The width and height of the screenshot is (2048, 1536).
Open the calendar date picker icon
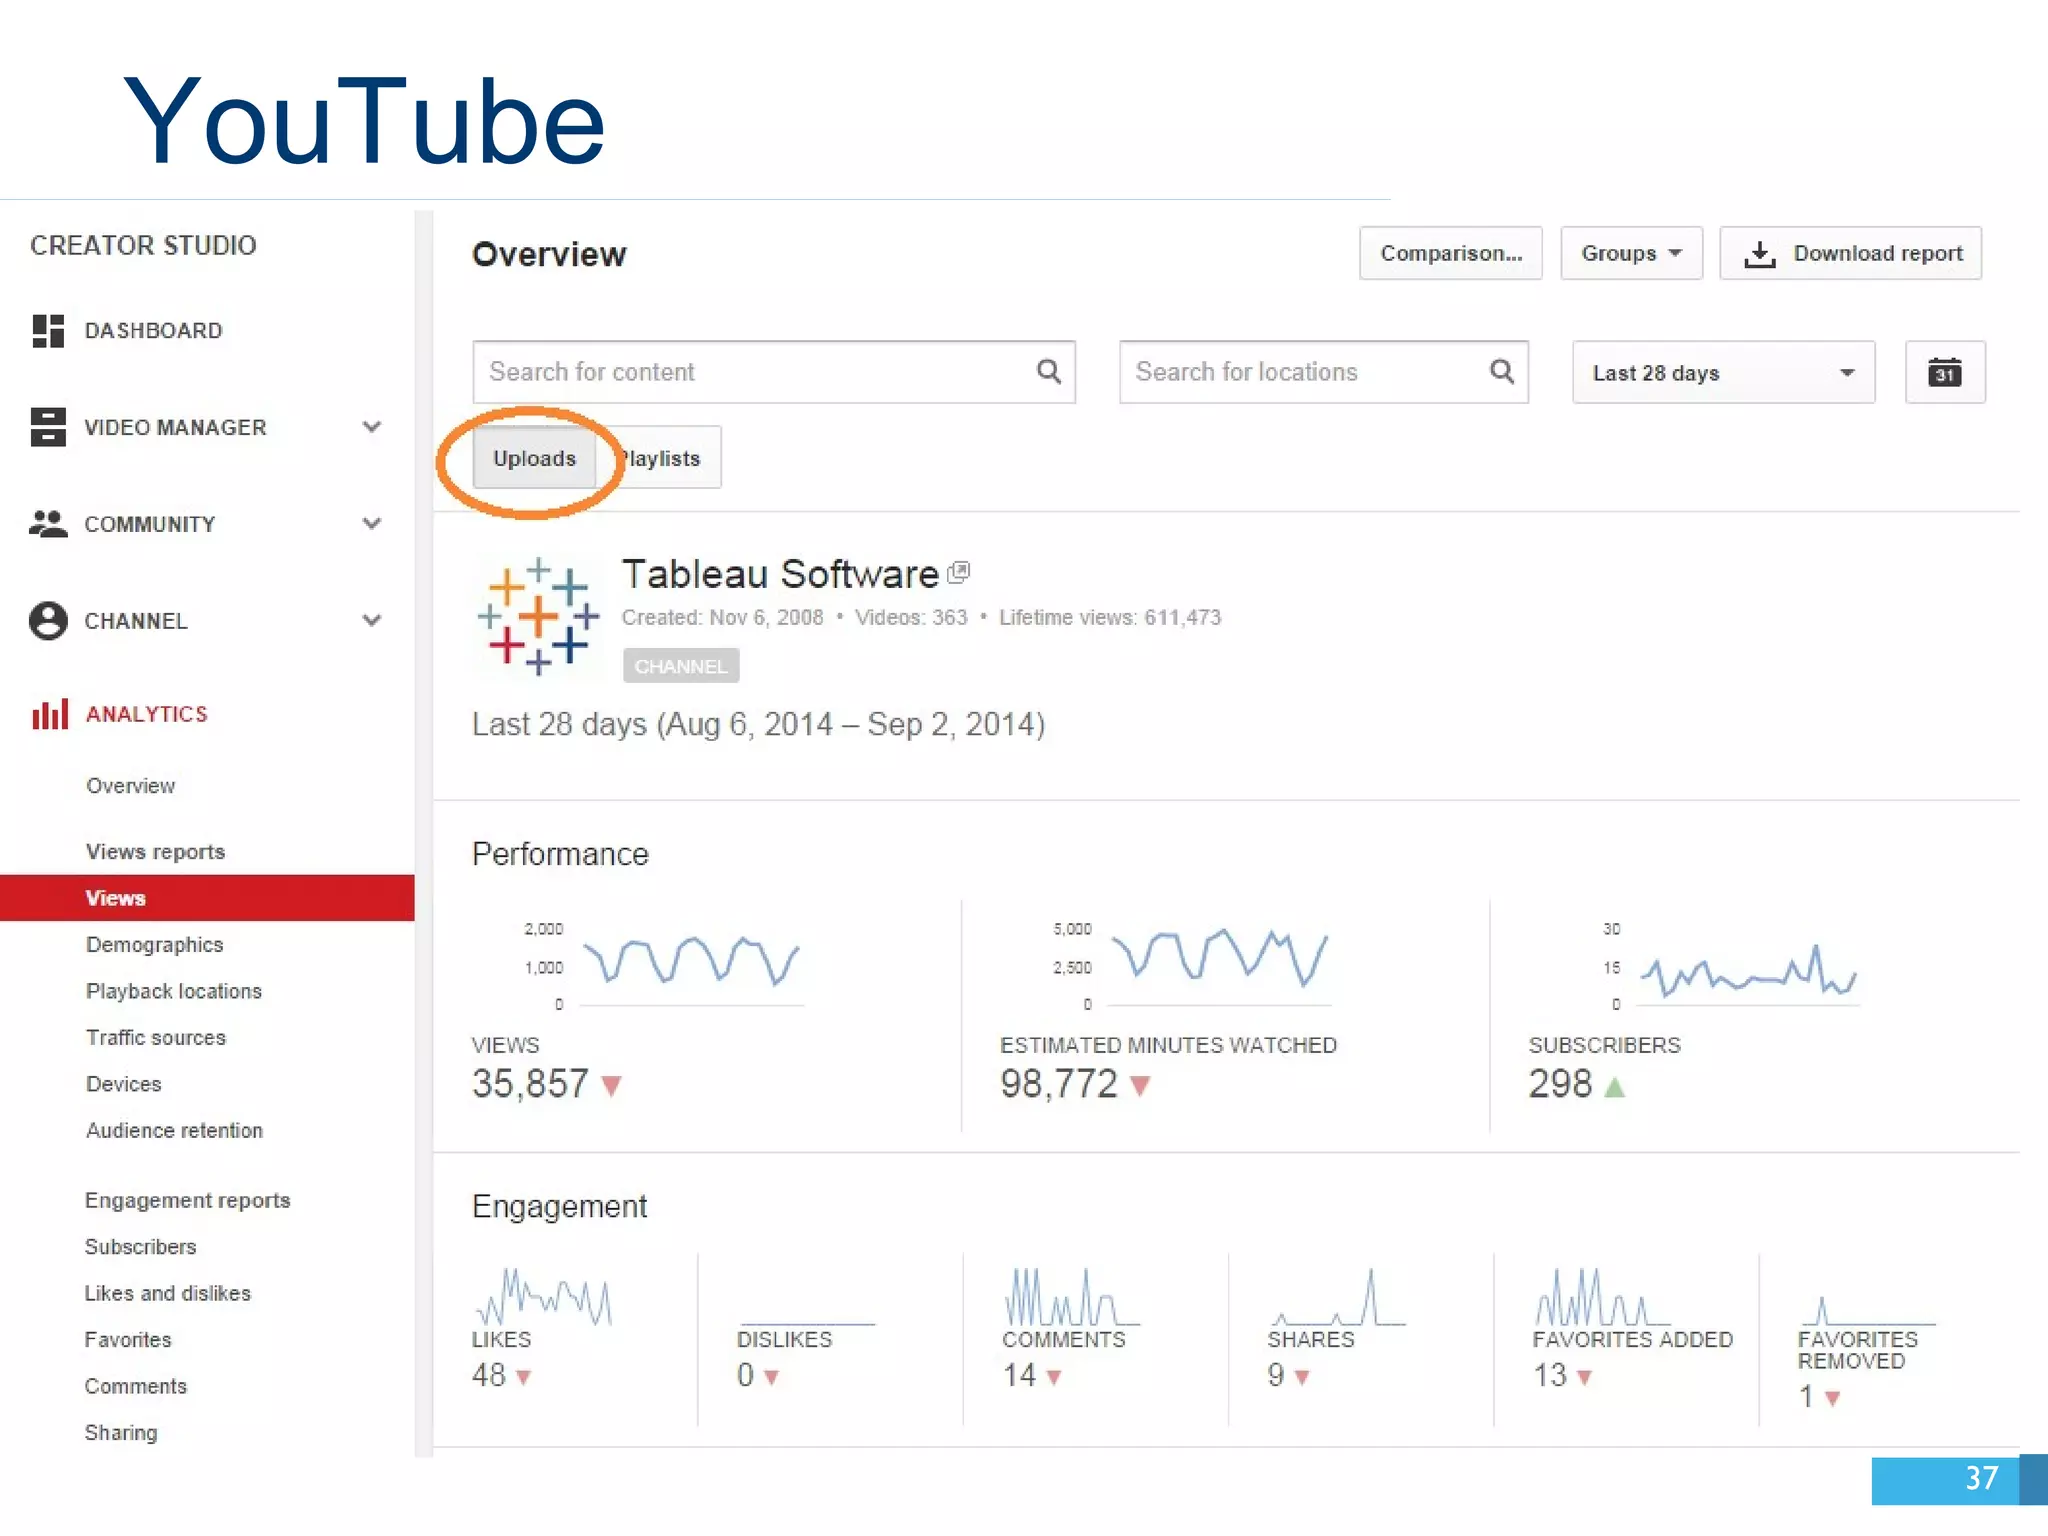[1944, 372]
